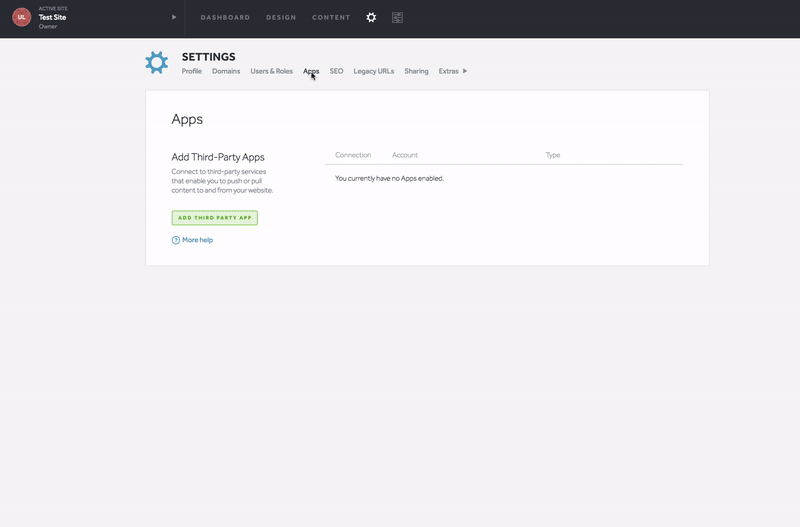Switch to the Users & Roles tab
The image size is (800, 527).
pyautogui.click(x=271, y=71)
